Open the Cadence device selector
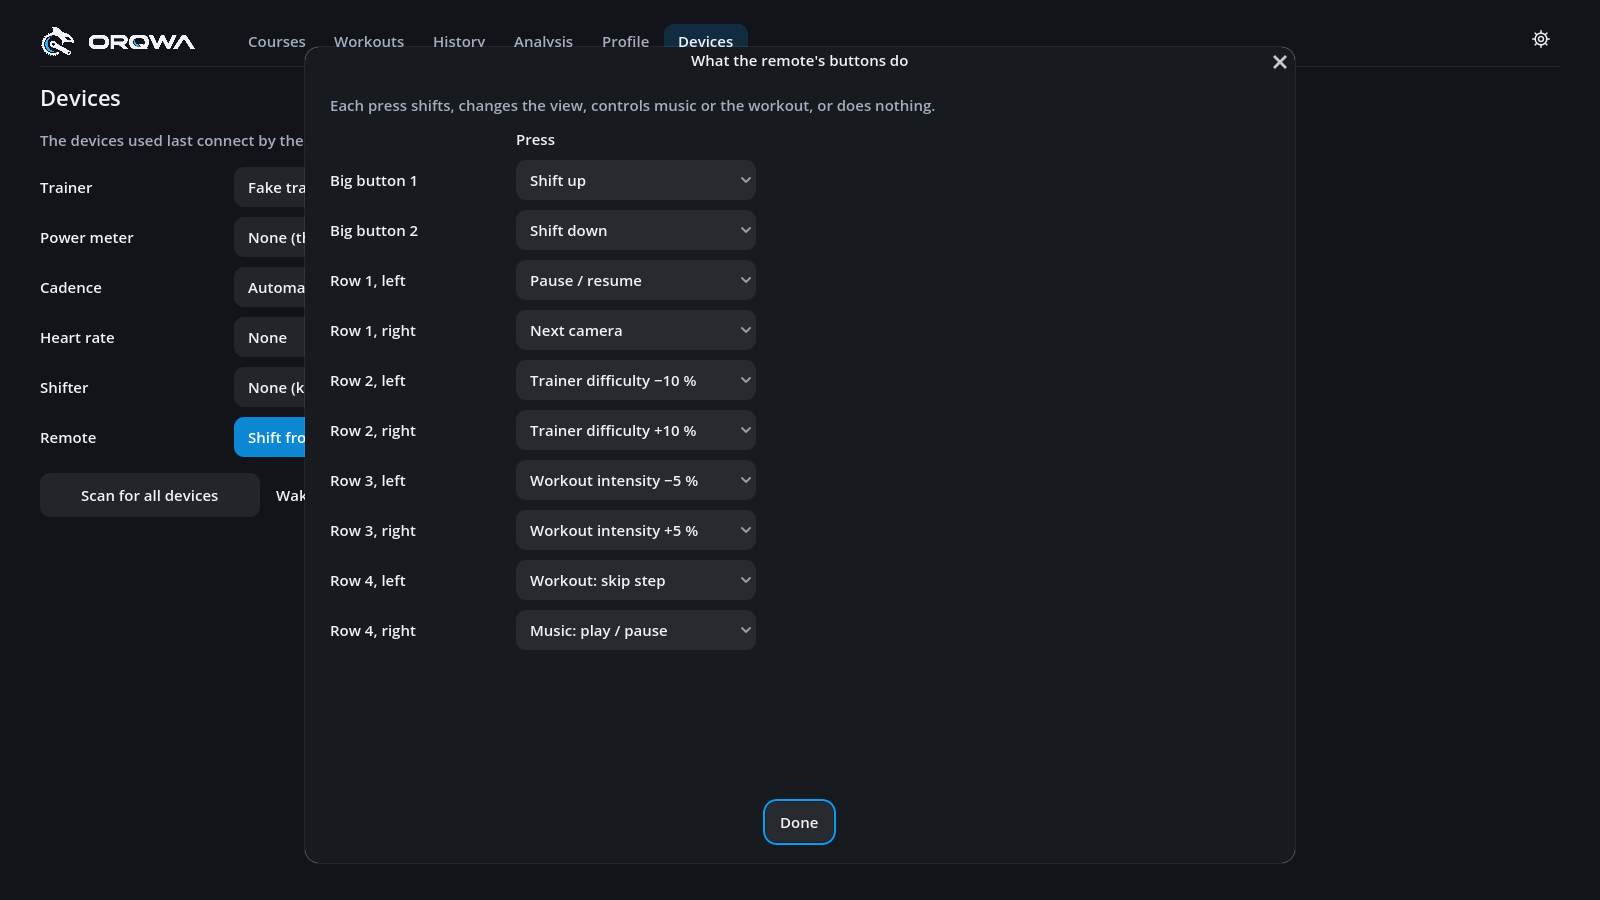 tap(270, 287)
